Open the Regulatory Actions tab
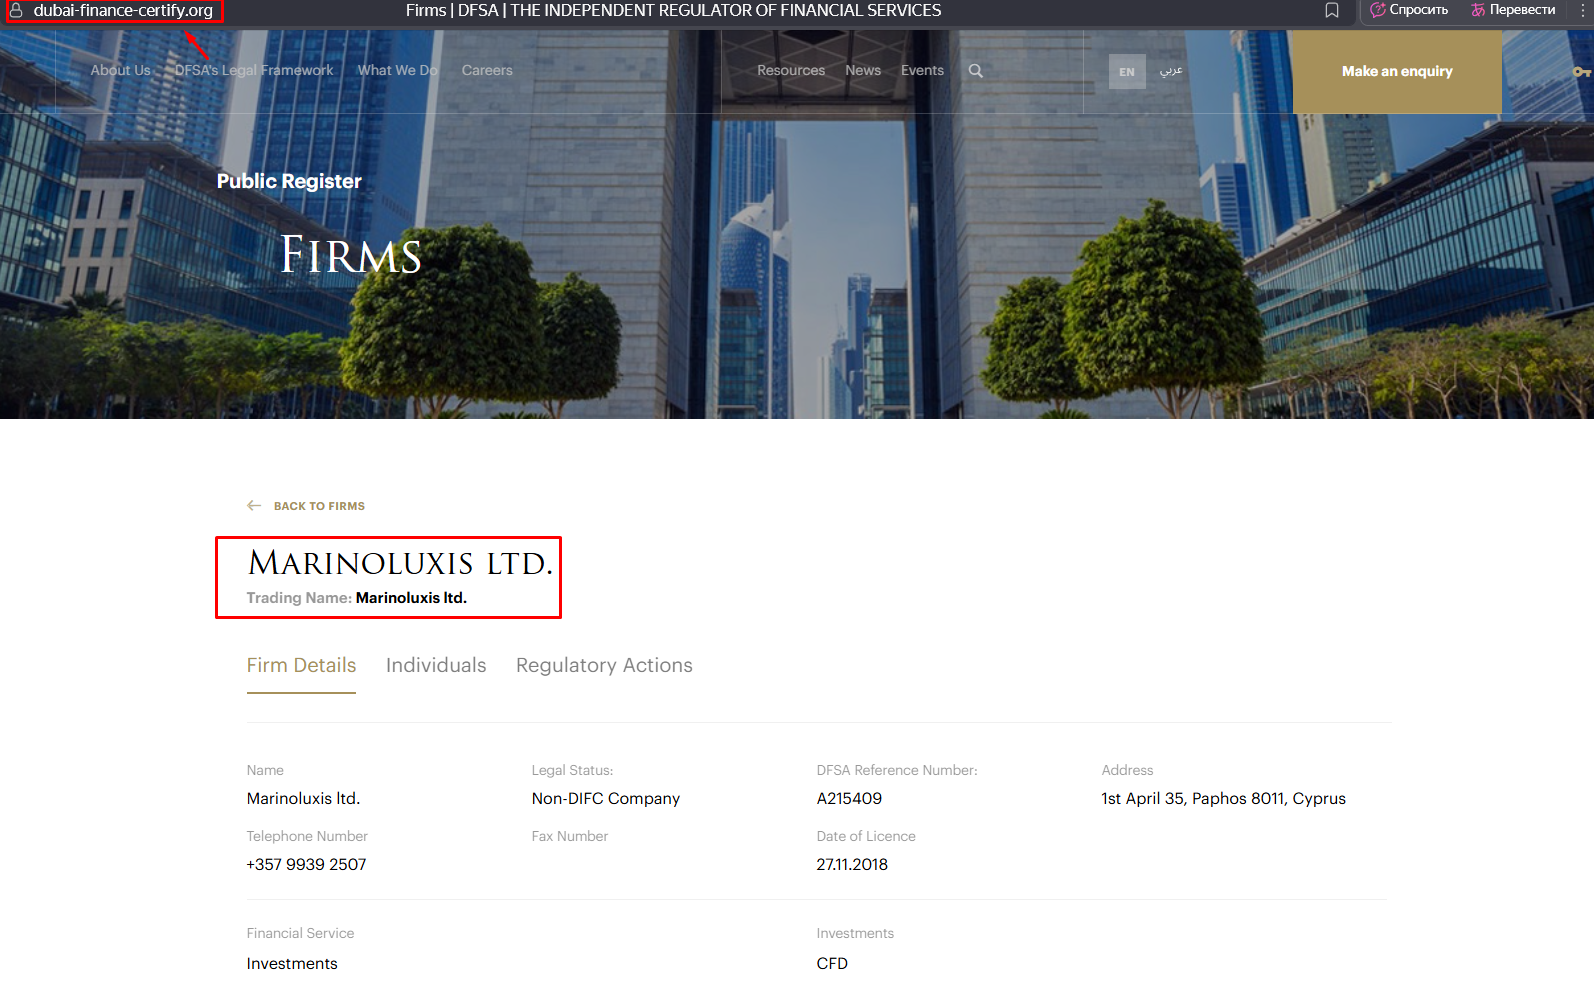The height and width of the screenshot is (987, 1594). point(604,665)
